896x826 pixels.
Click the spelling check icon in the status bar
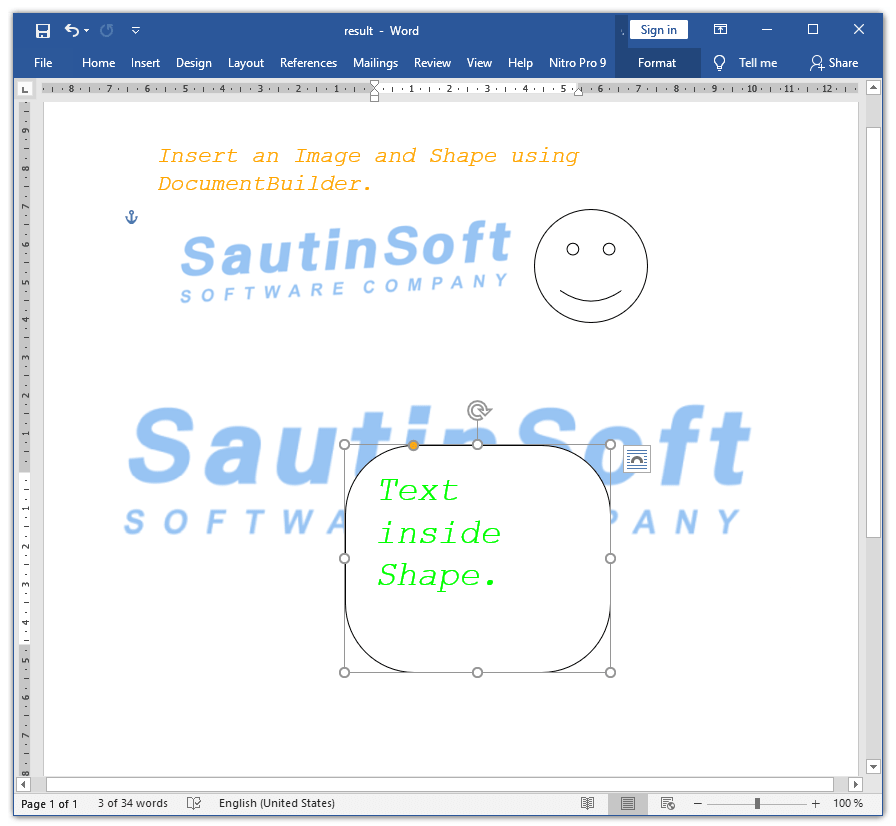click(x=193, y=803)
